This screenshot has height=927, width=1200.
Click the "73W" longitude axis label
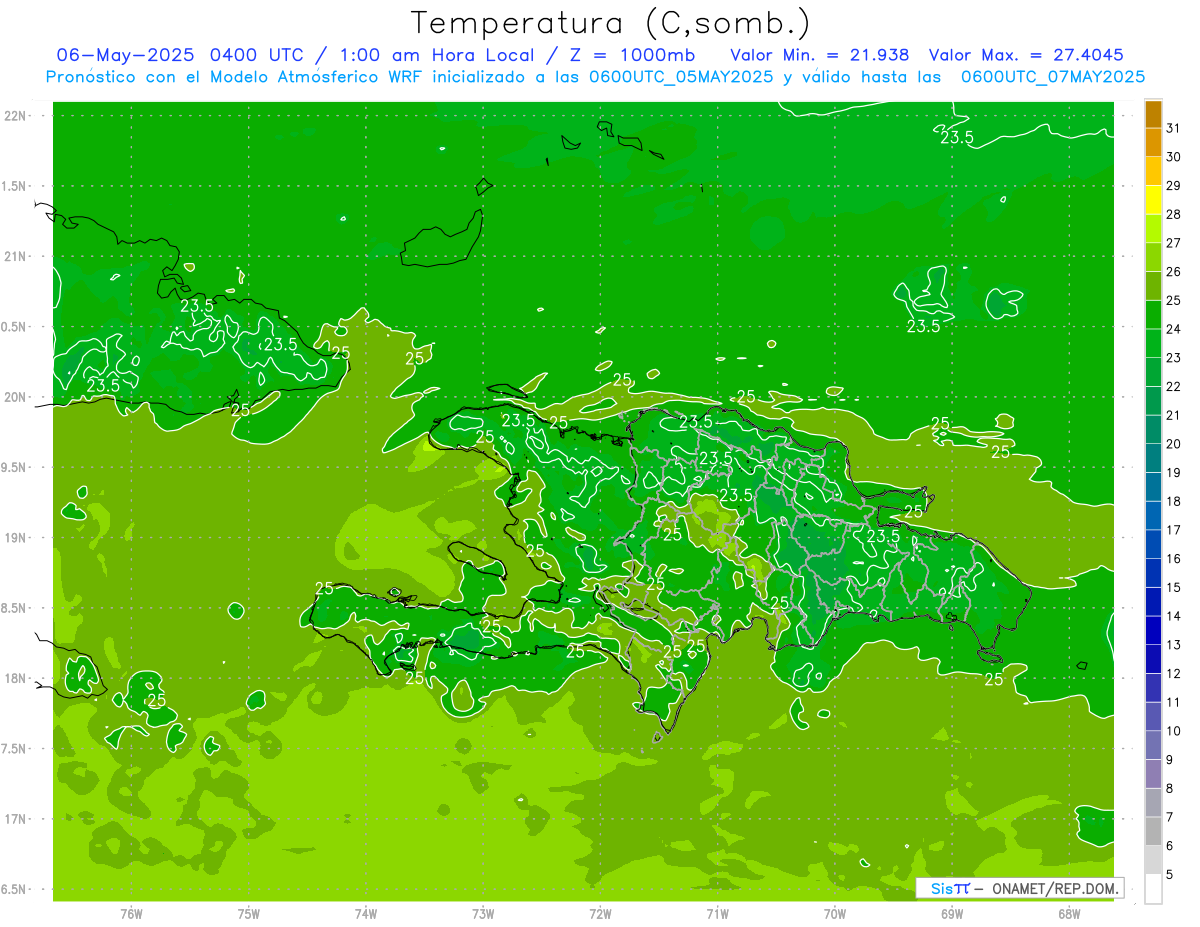(x=483, y=913)
